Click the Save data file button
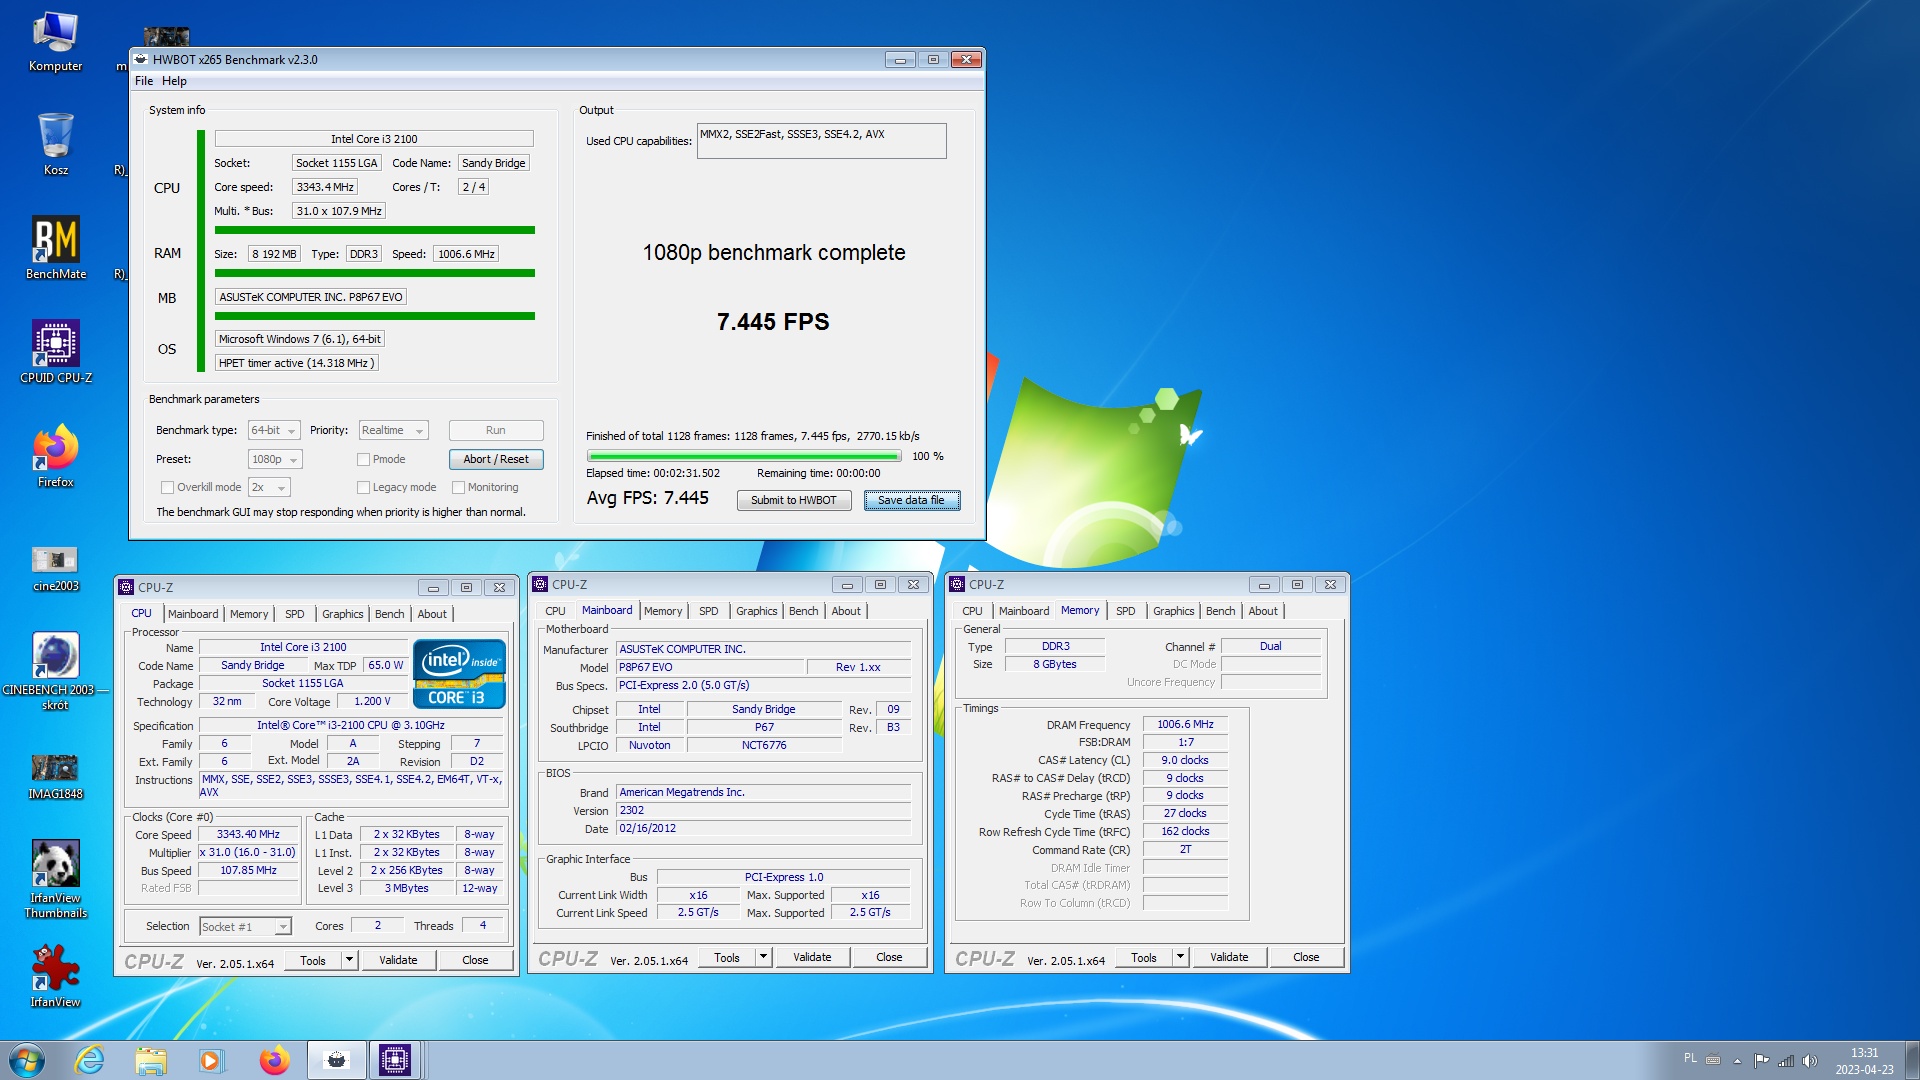This screenshot has height=1080, width=1920. (x=911, y=500)
